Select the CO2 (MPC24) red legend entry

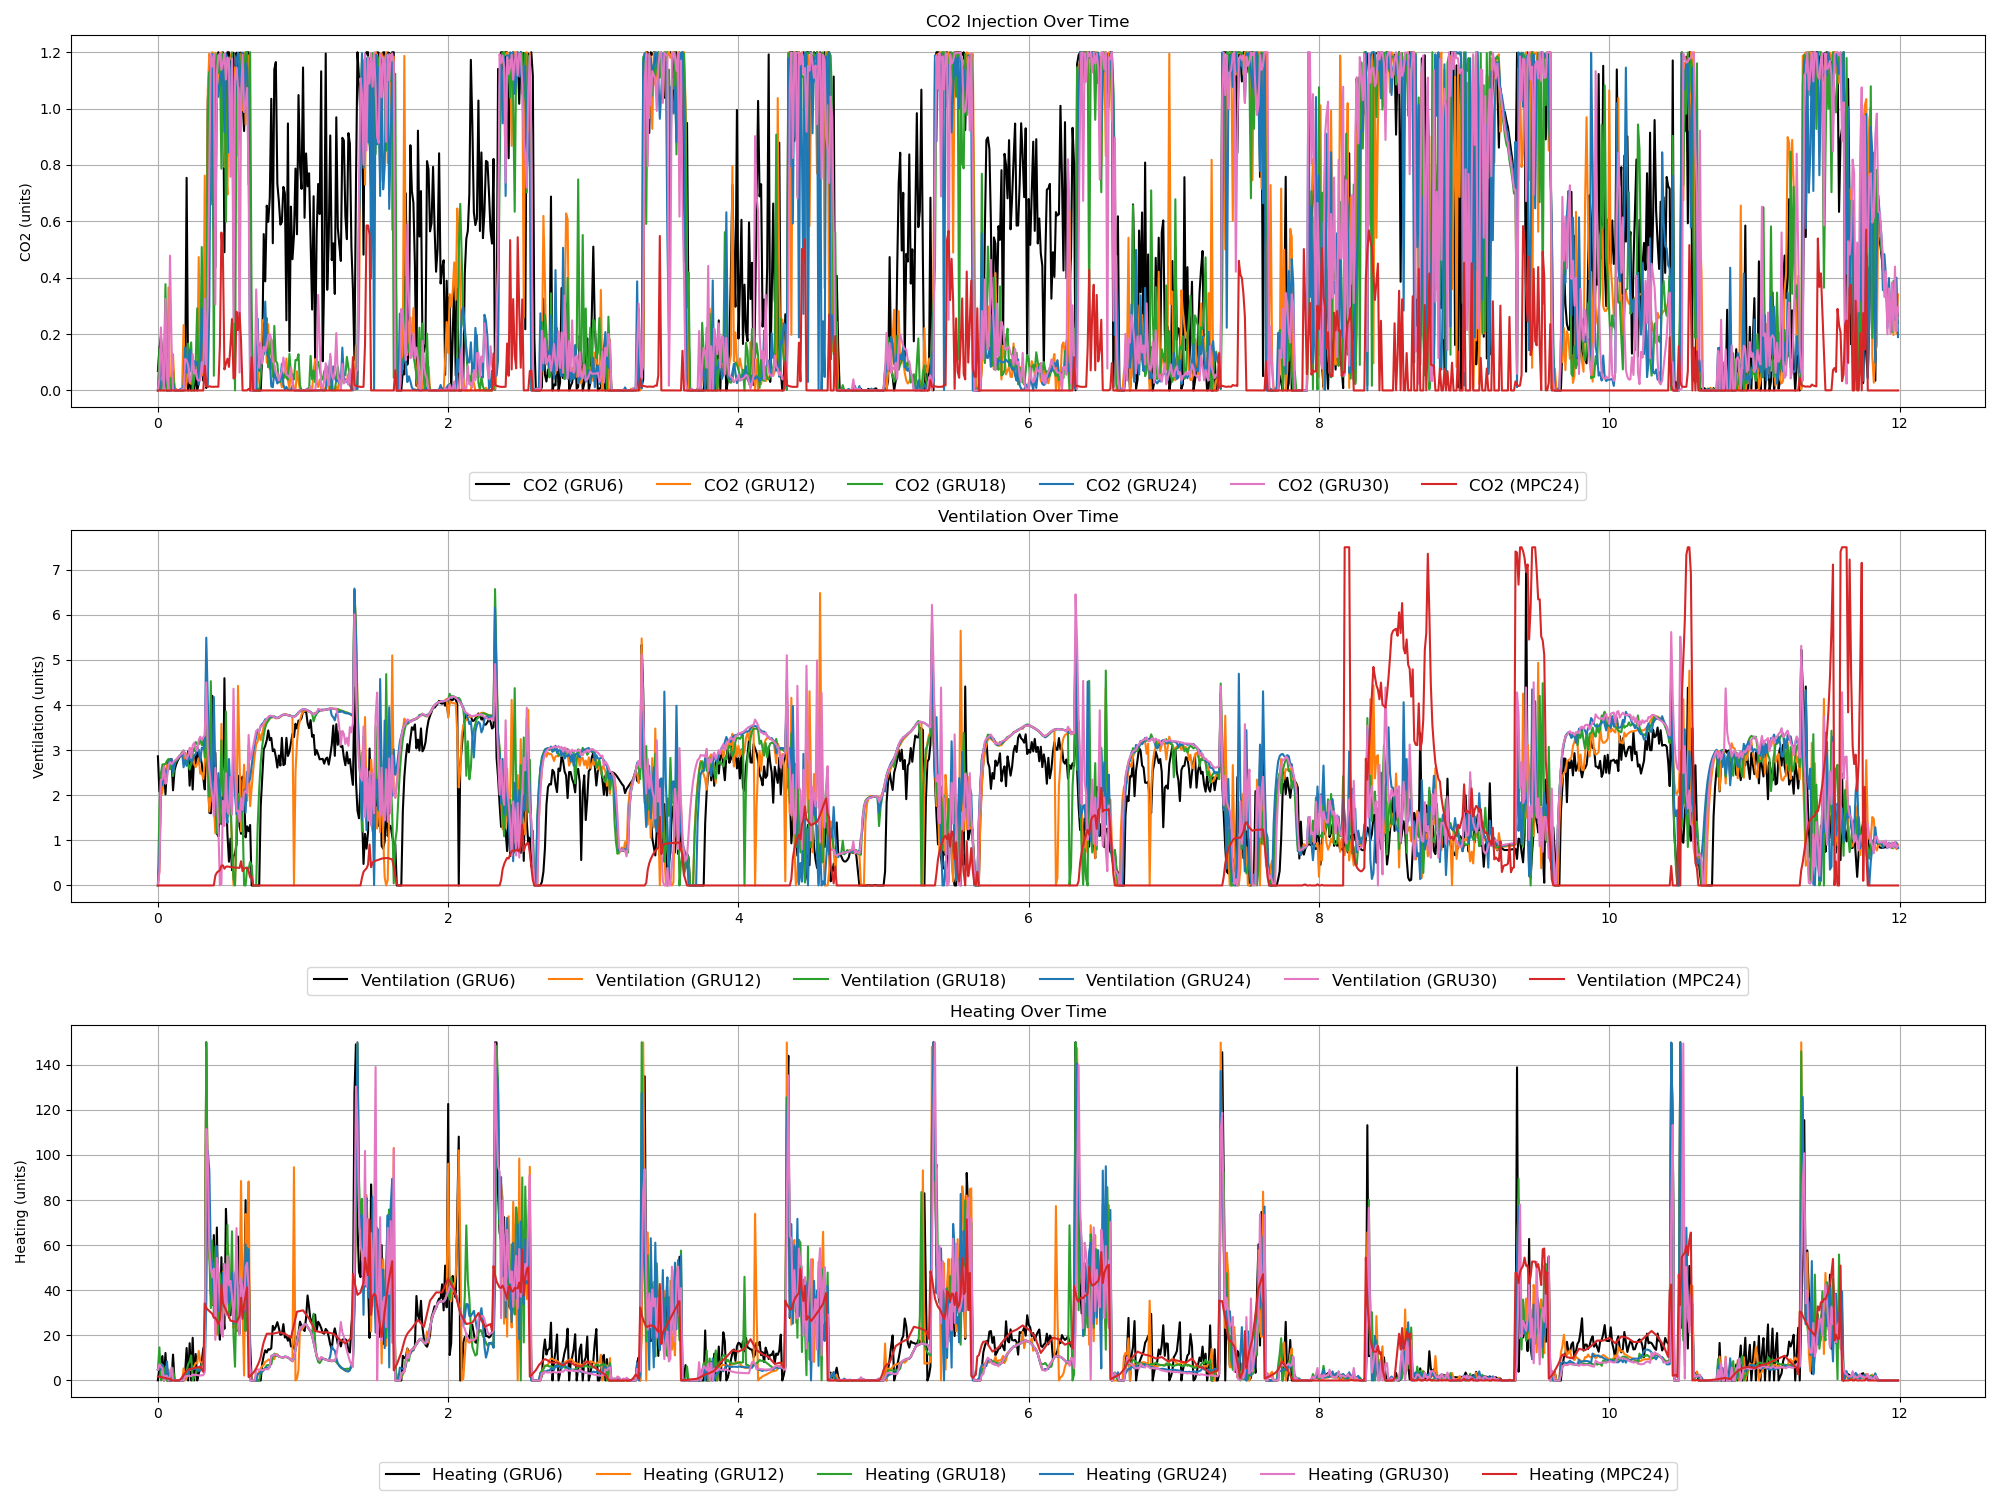click(1523, 486)
